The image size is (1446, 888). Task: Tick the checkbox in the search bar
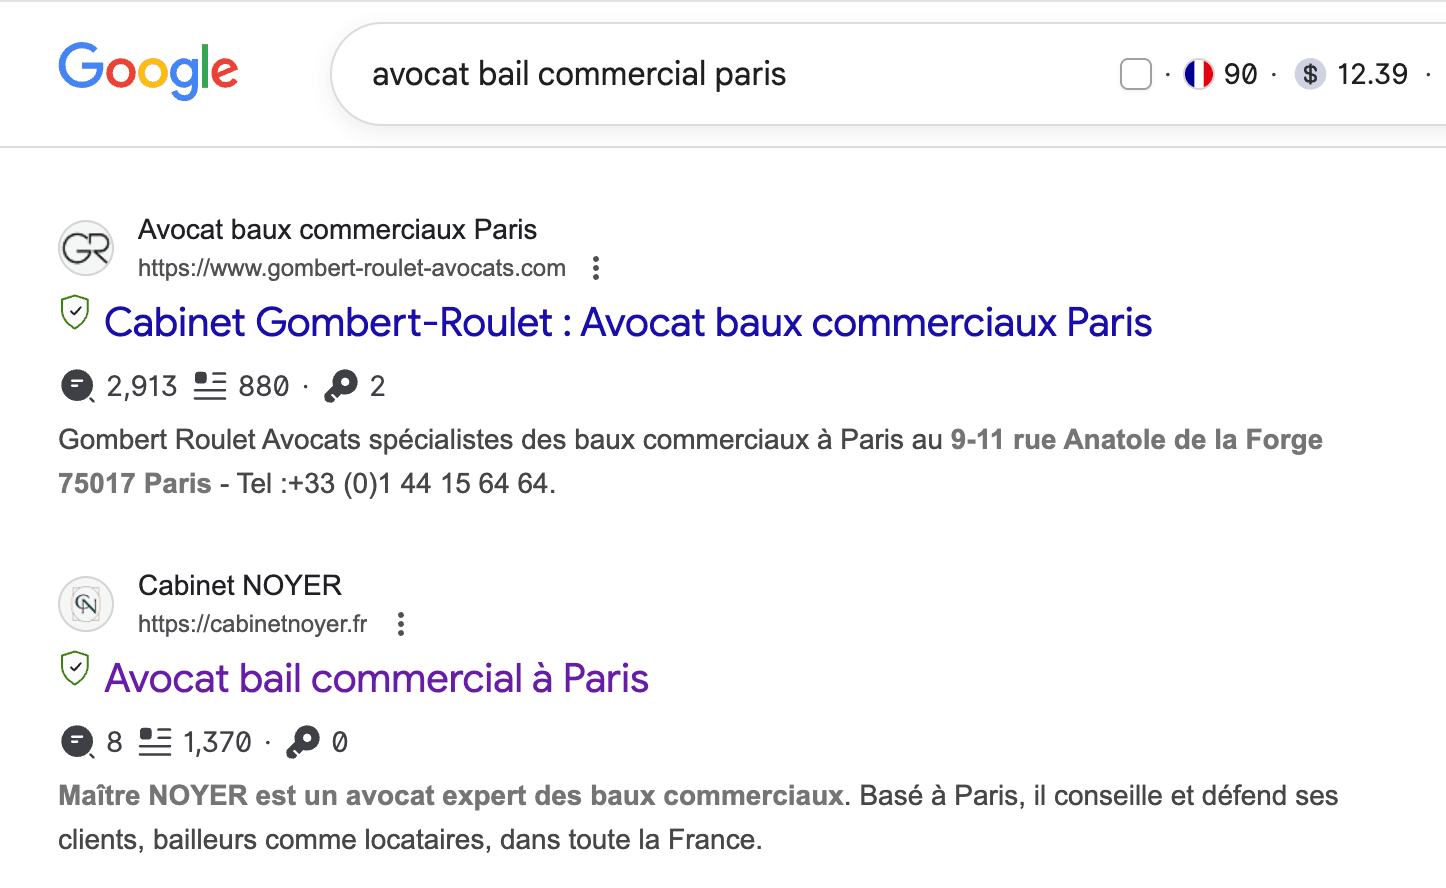[x=1136, y=74]
